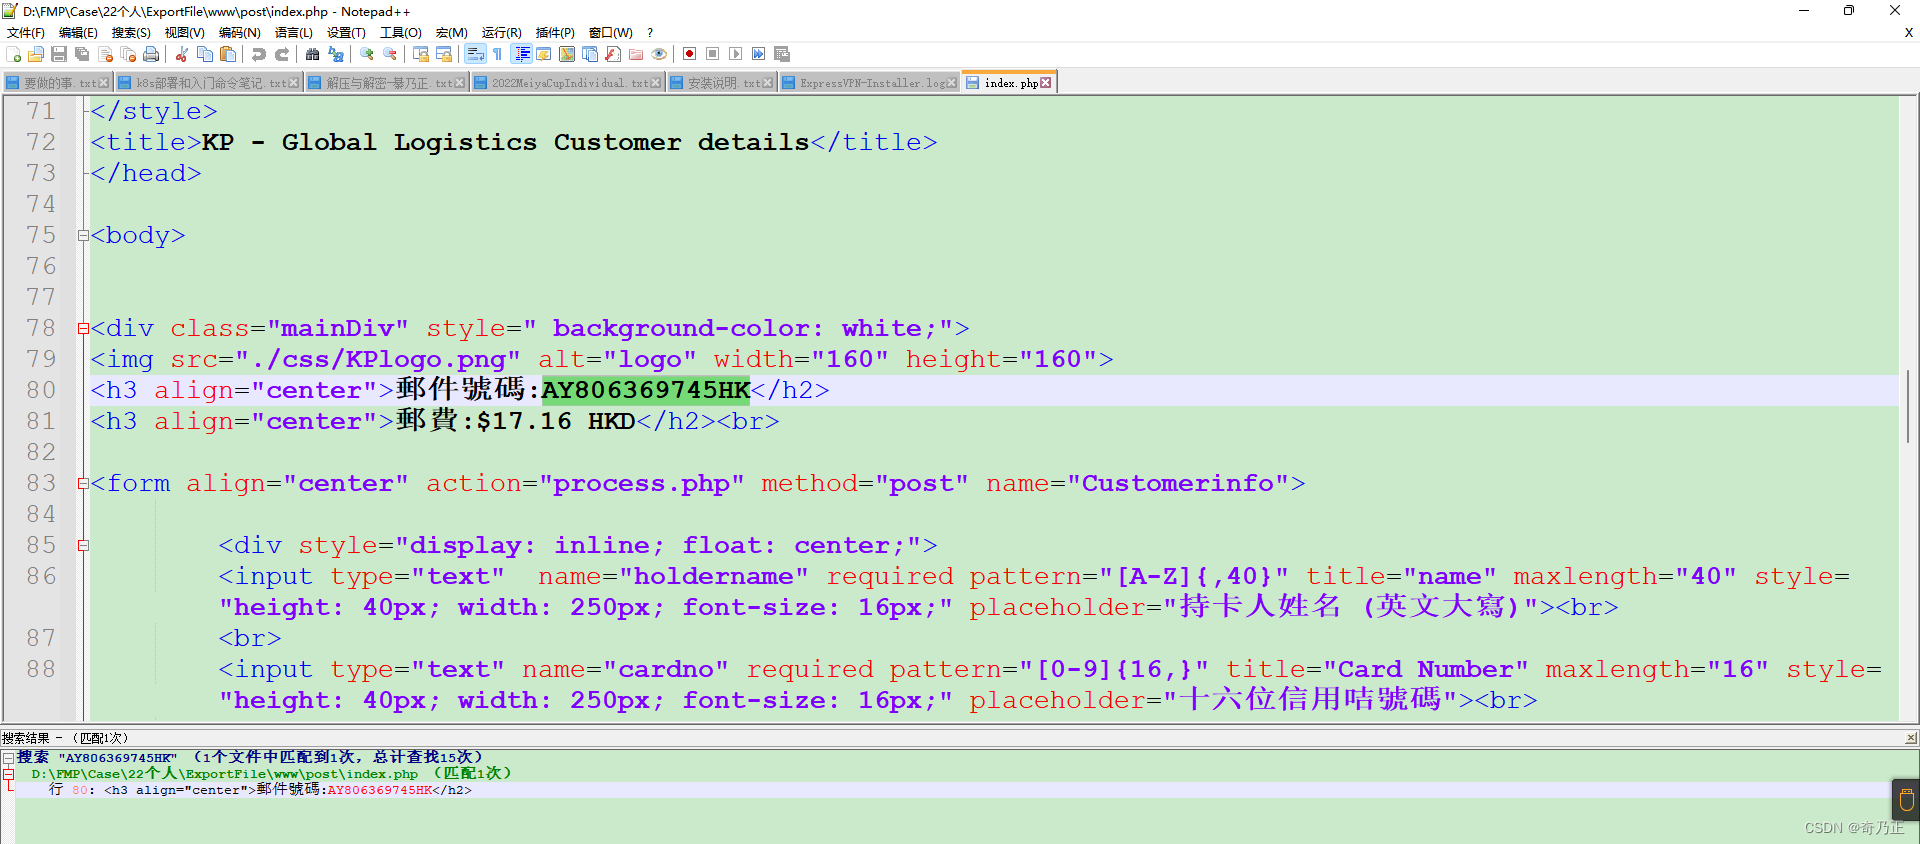Toggle Show all characters pilcrow button

(x=498, y=54)
